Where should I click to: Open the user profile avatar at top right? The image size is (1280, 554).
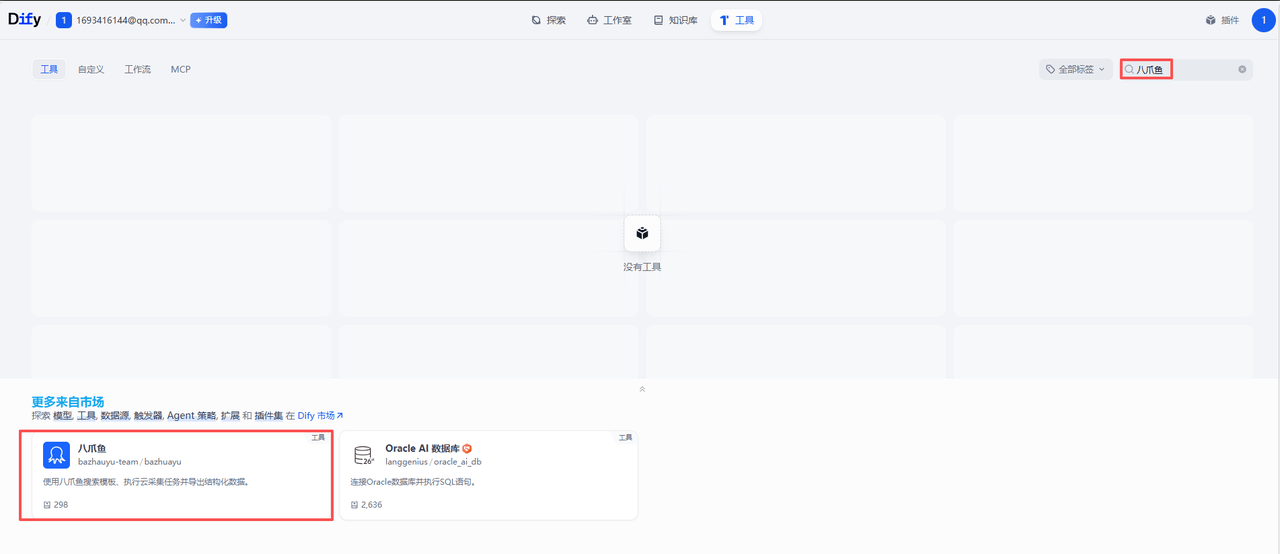coord(1263,20)
